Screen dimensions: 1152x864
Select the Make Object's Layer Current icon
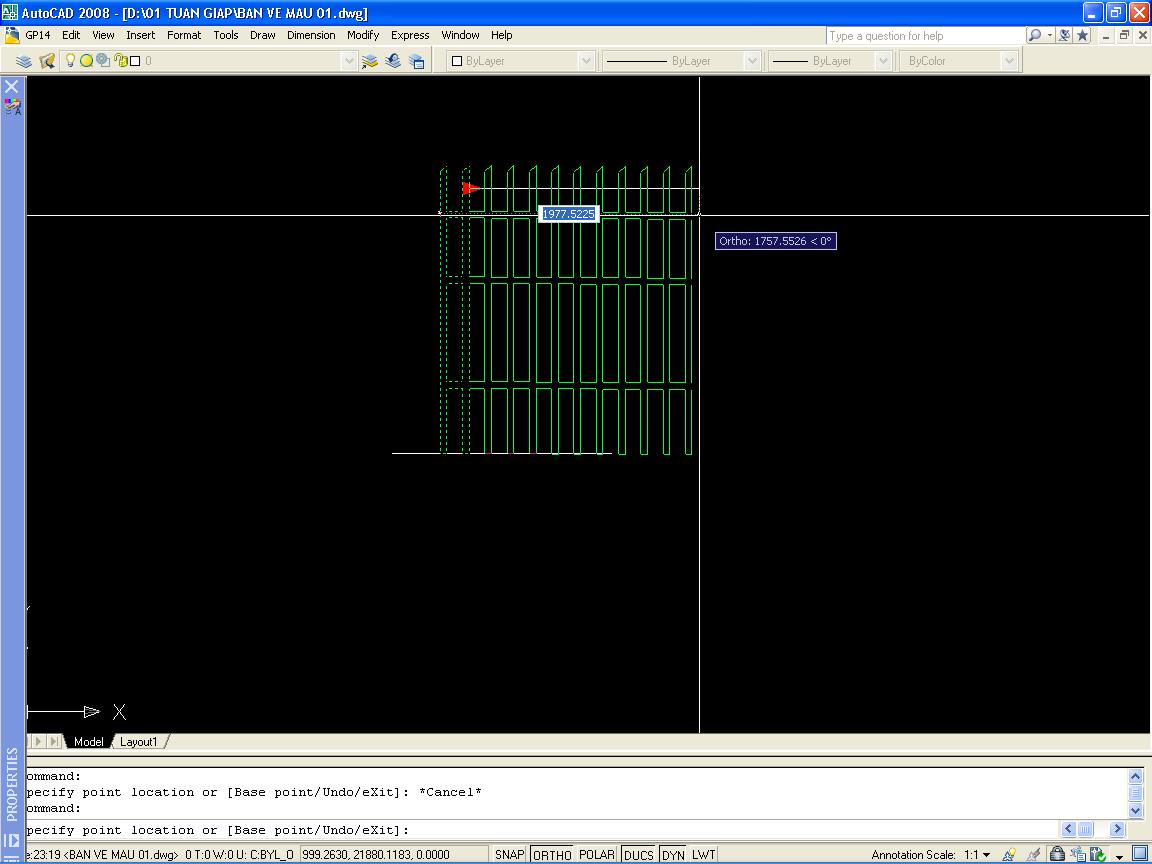coord(368,60)
